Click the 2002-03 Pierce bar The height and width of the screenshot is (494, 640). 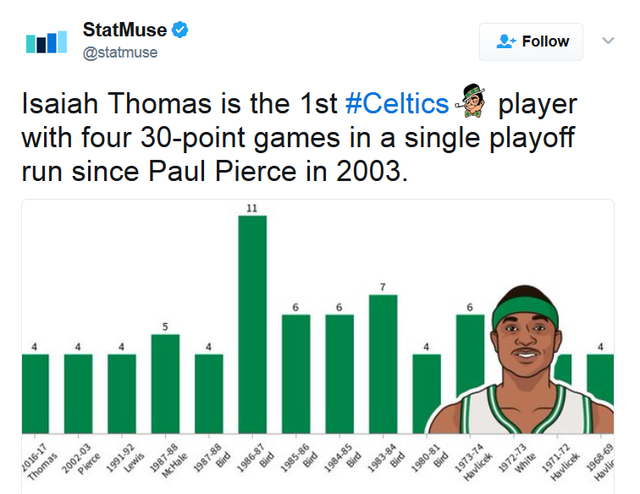coord(78,394)
